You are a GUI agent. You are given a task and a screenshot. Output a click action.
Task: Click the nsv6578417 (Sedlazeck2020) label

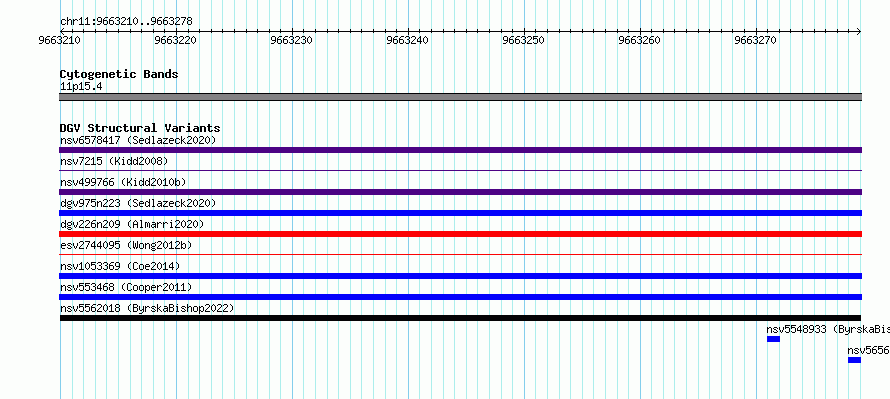coord(138,140)
